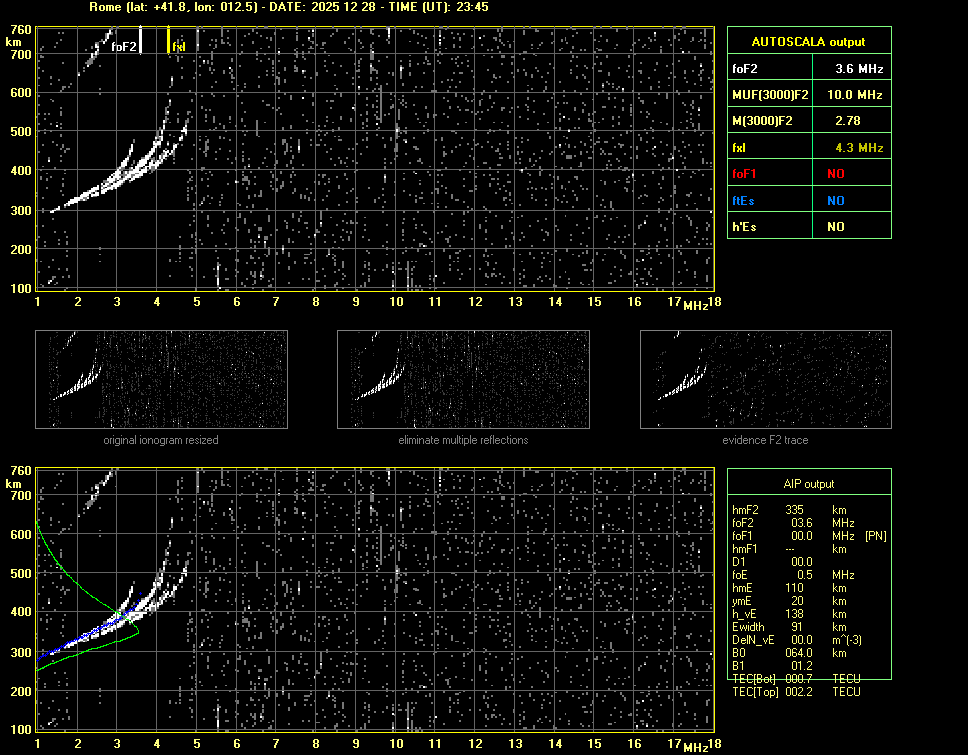
Task: Click the AUTOSCALA output header
Action: pos(808,42)
